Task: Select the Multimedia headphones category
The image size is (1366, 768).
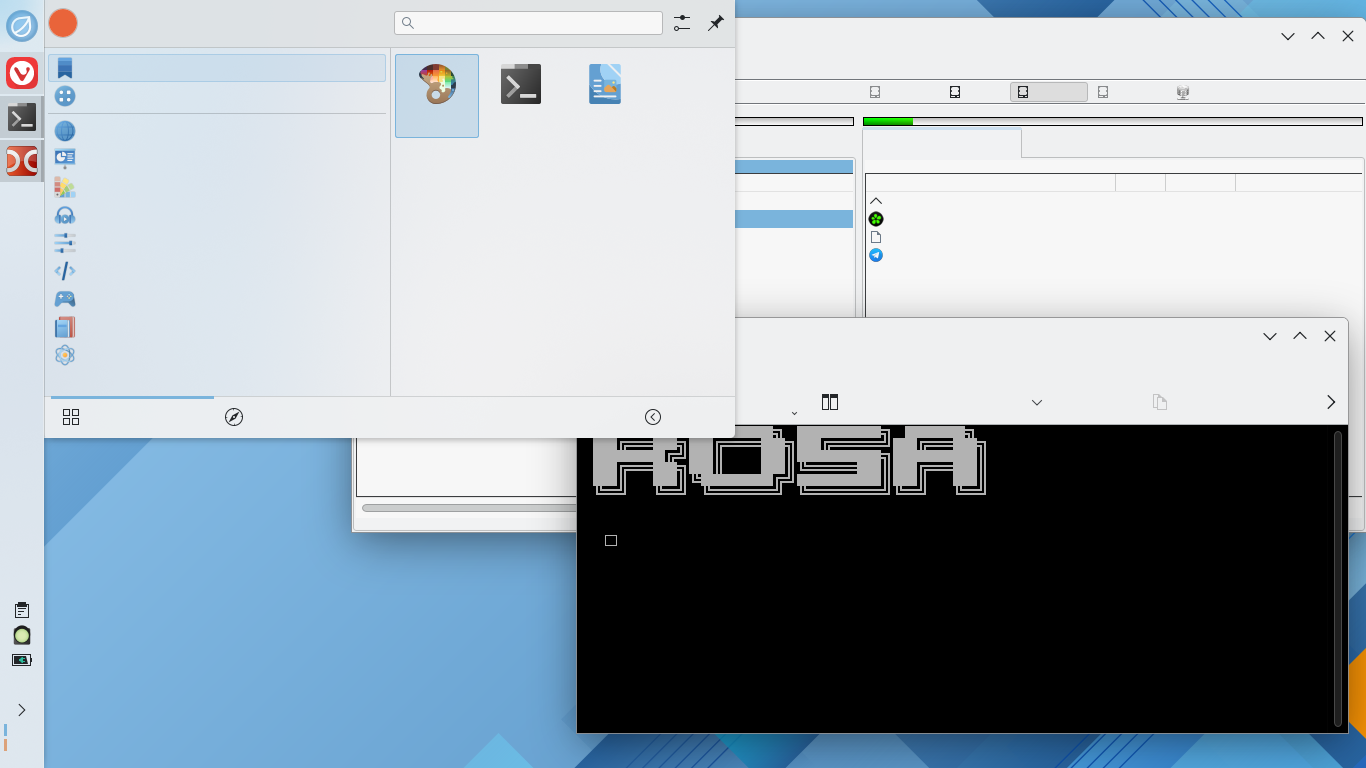Action: click(x=65, y=215)
